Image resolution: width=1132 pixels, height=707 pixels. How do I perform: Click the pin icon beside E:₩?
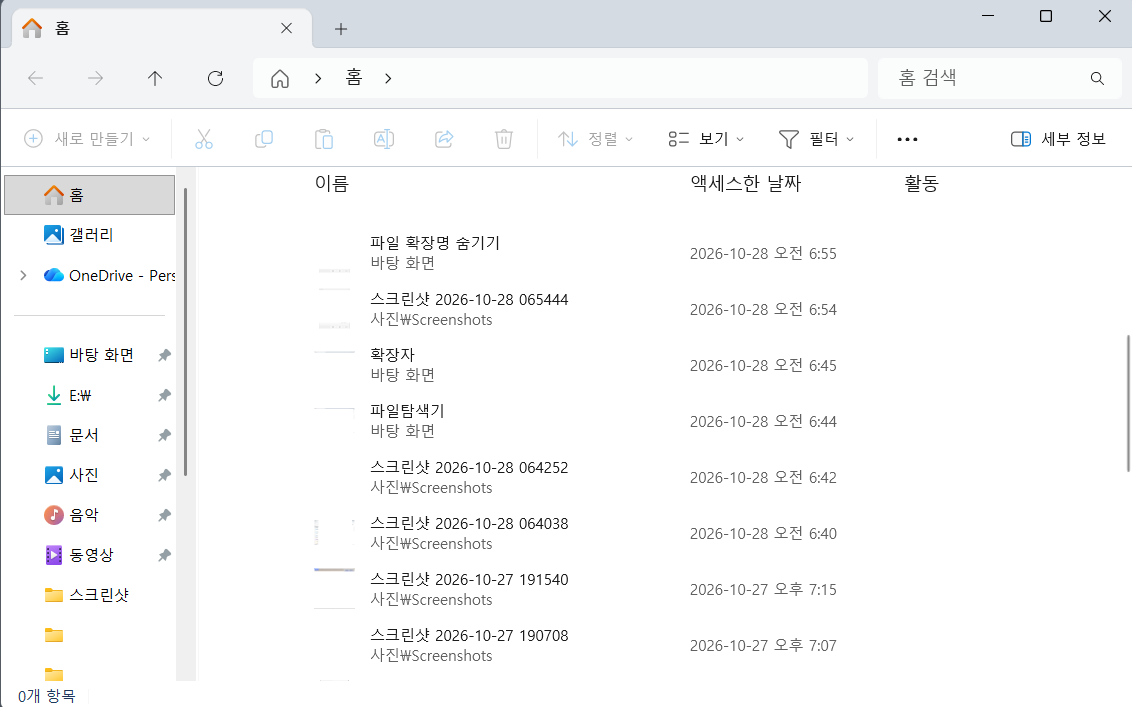pyautogui.click(x=165, y=395)
